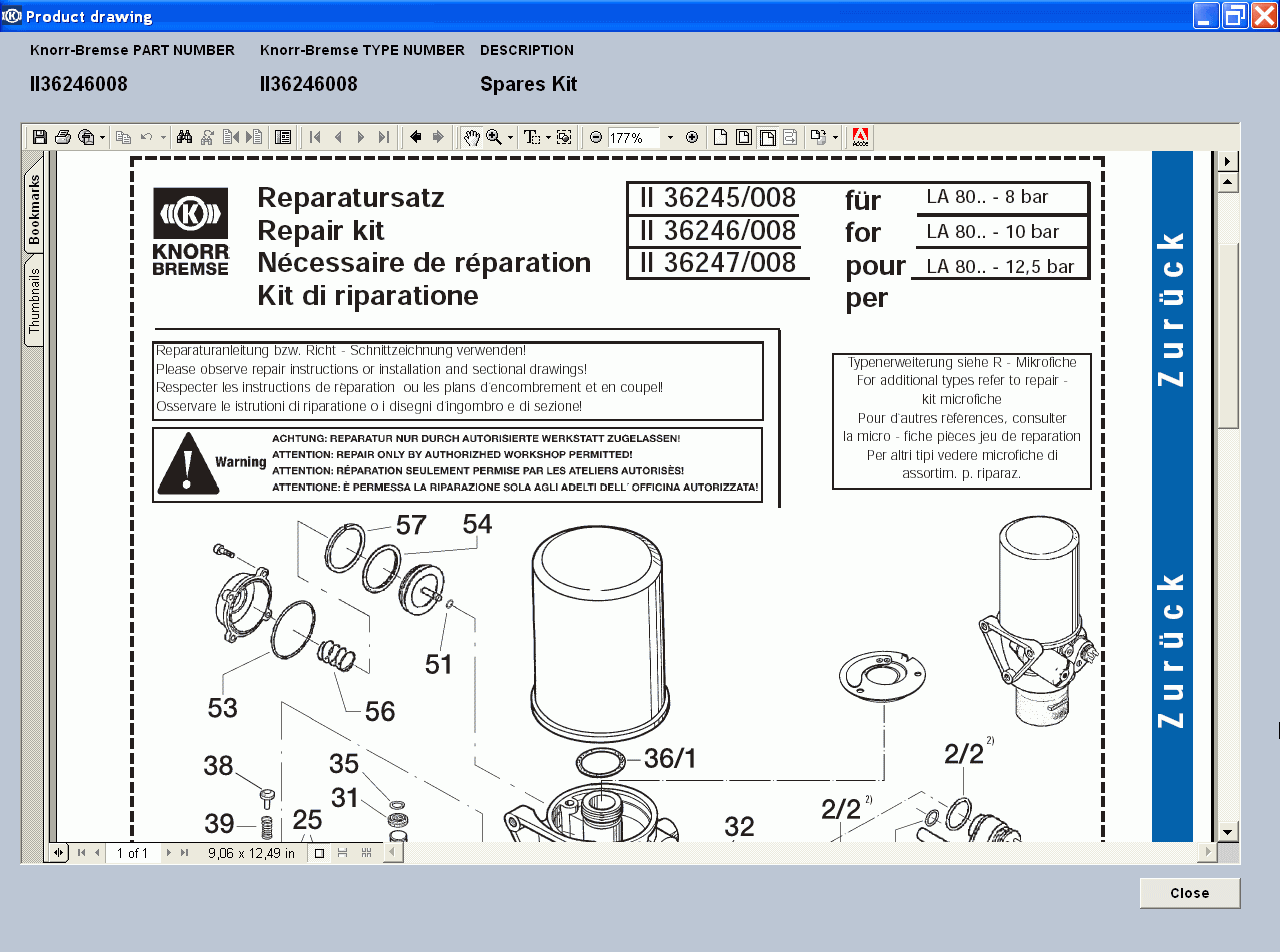Click part number II36246008 text
Screen dimensions: 1280x952
click(x=79, y=84)
